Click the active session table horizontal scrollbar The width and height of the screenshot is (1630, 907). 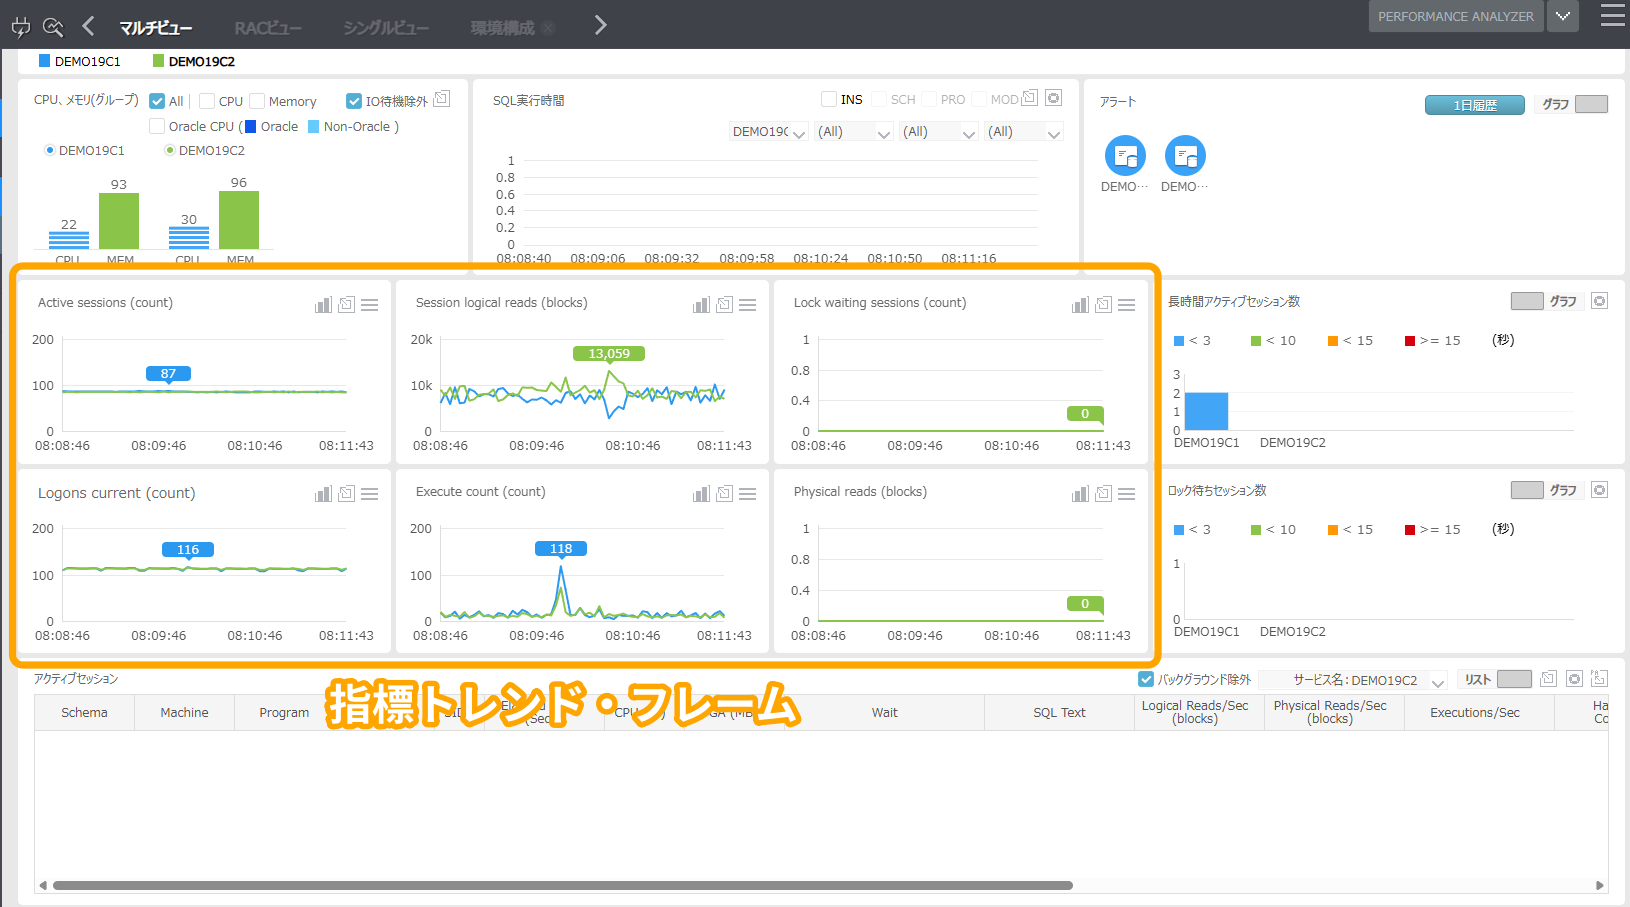pos(562,885)
